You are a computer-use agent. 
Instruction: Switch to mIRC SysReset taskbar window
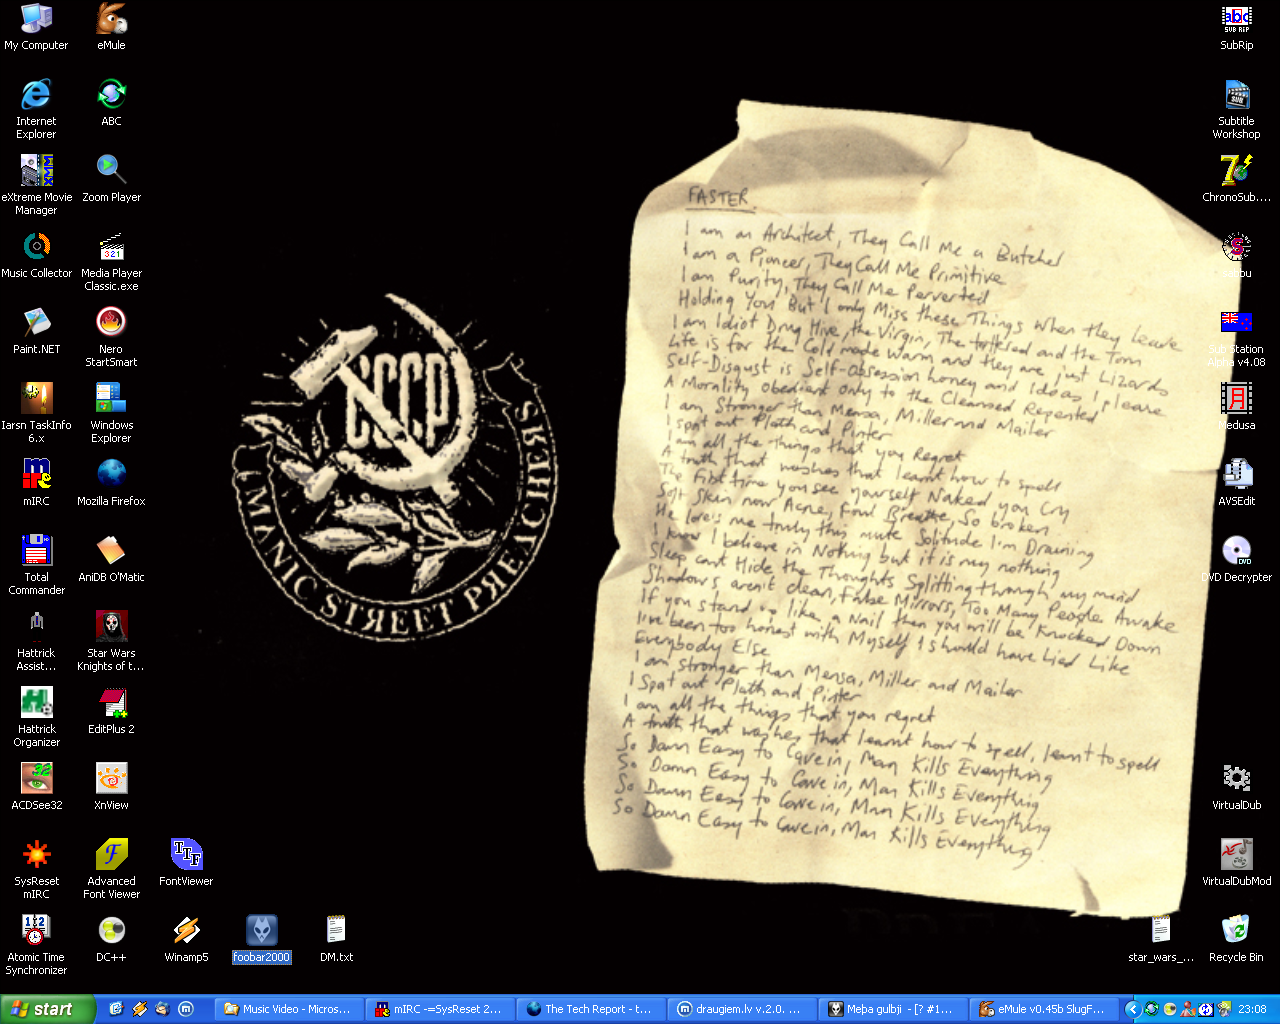click(x=441, y=1009)
